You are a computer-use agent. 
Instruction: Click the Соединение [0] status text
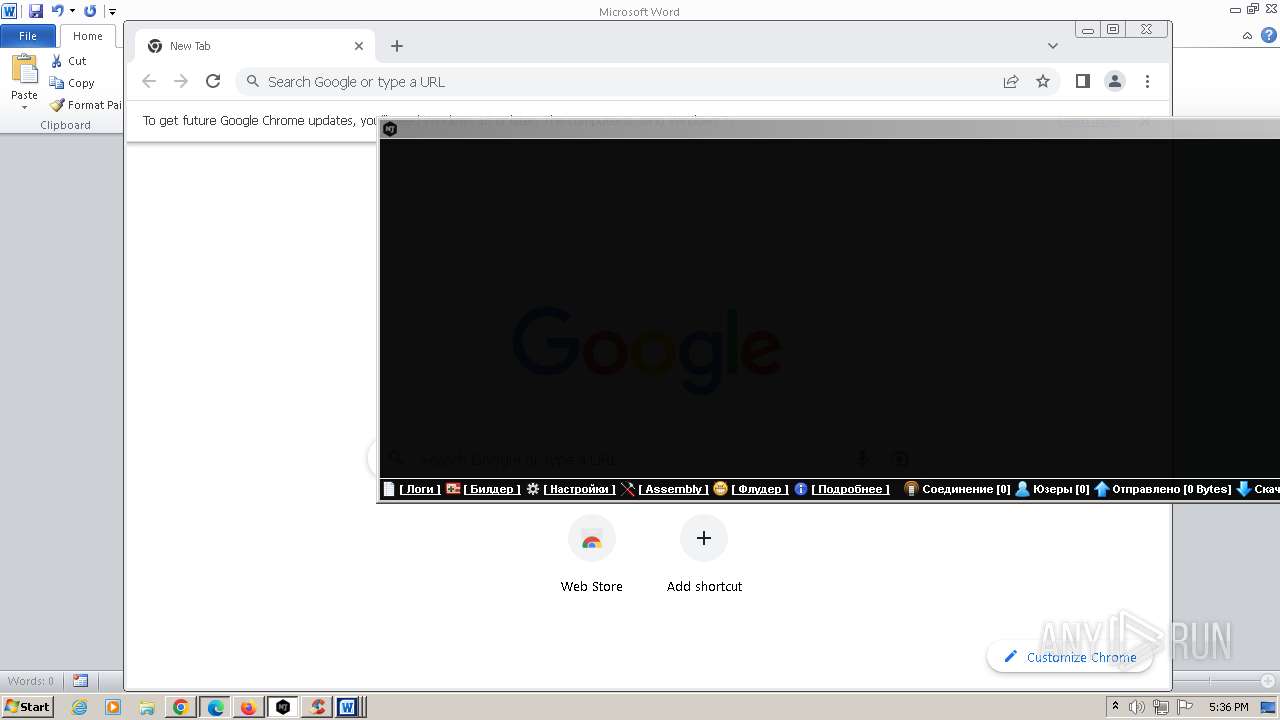(966, 489)
